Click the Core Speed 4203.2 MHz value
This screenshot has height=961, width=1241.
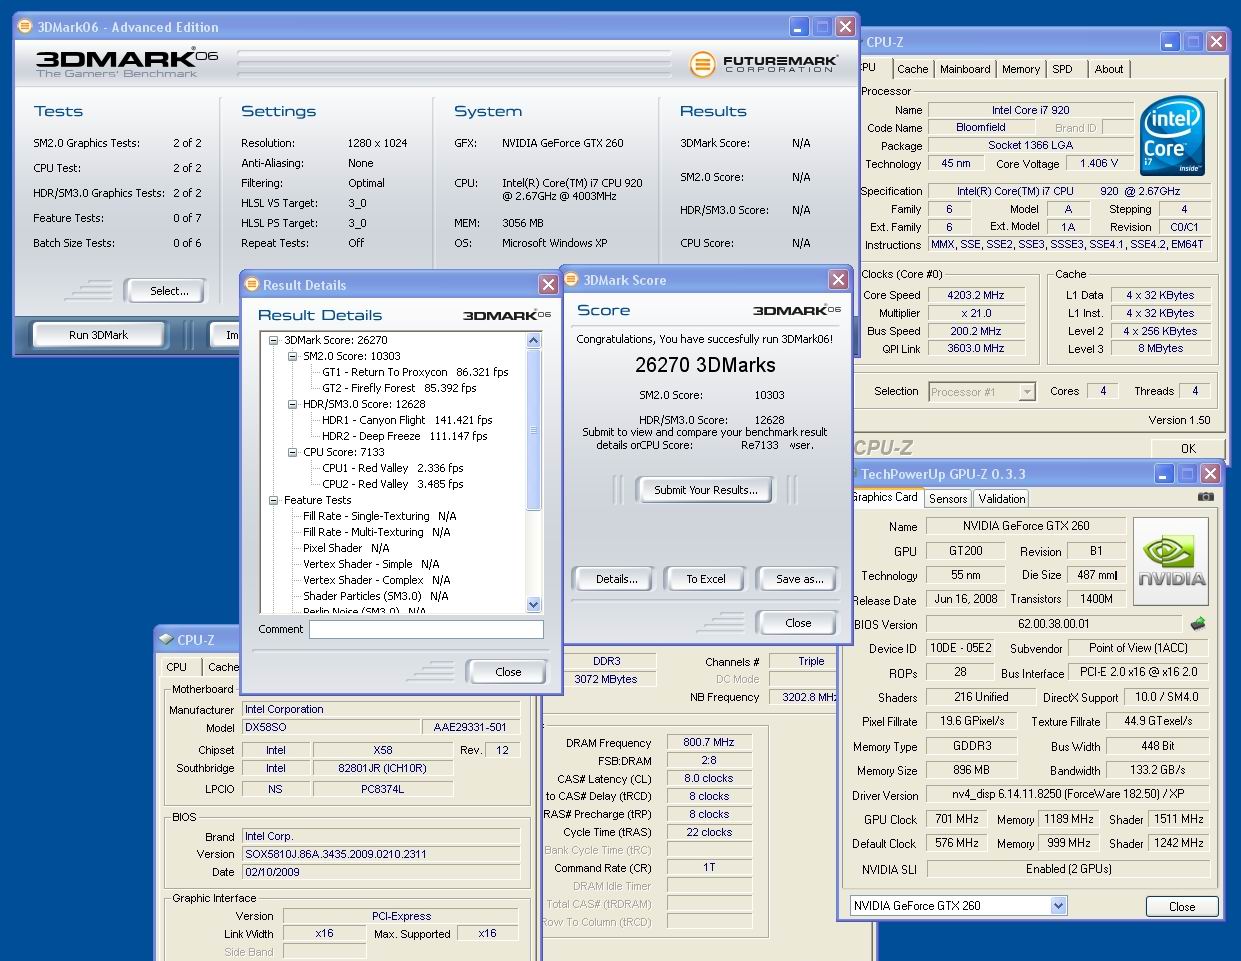pyautogui.click(x=975, y=295)
